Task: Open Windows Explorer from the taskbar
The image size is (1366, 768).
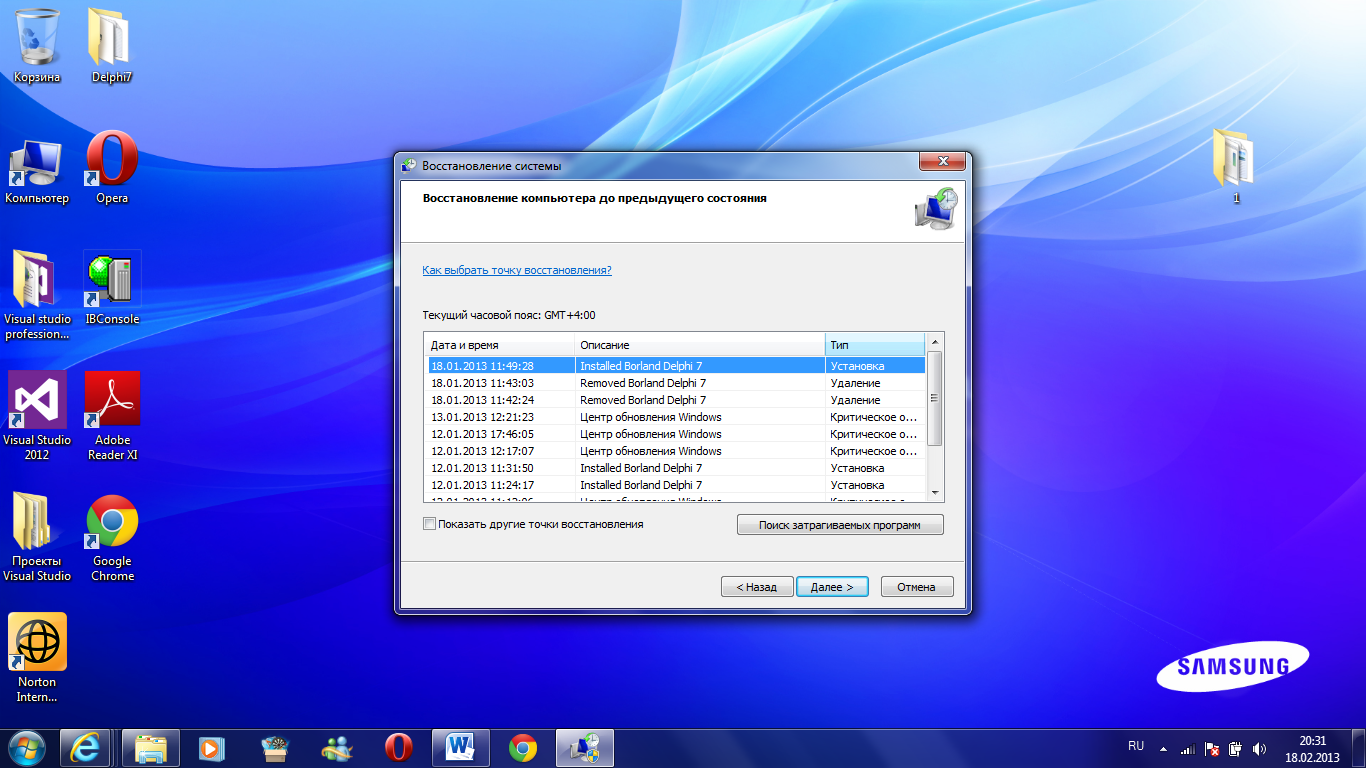Action: [151, 748]
